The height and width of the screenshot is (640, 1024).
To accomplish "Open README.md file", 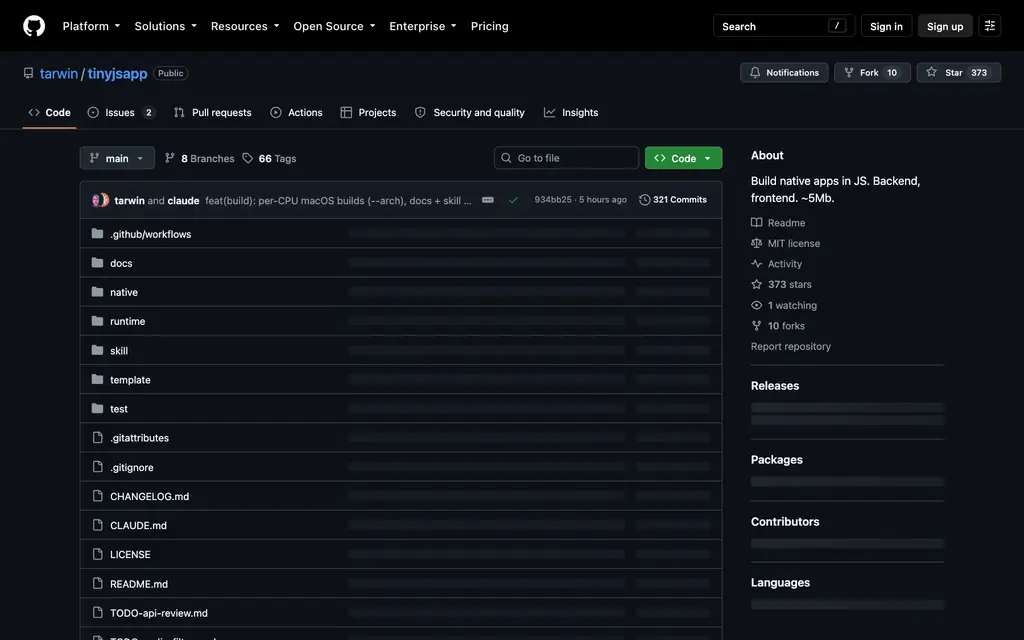I will click(138, 584).
